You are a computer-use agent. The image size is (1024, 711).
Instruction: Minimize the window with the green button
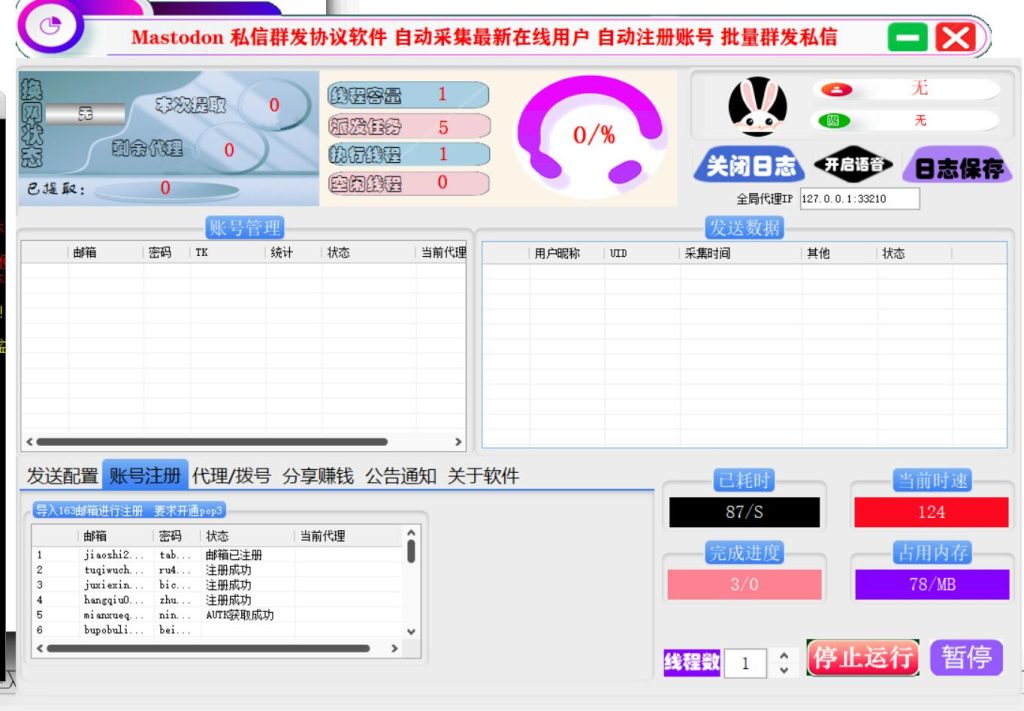907,38
